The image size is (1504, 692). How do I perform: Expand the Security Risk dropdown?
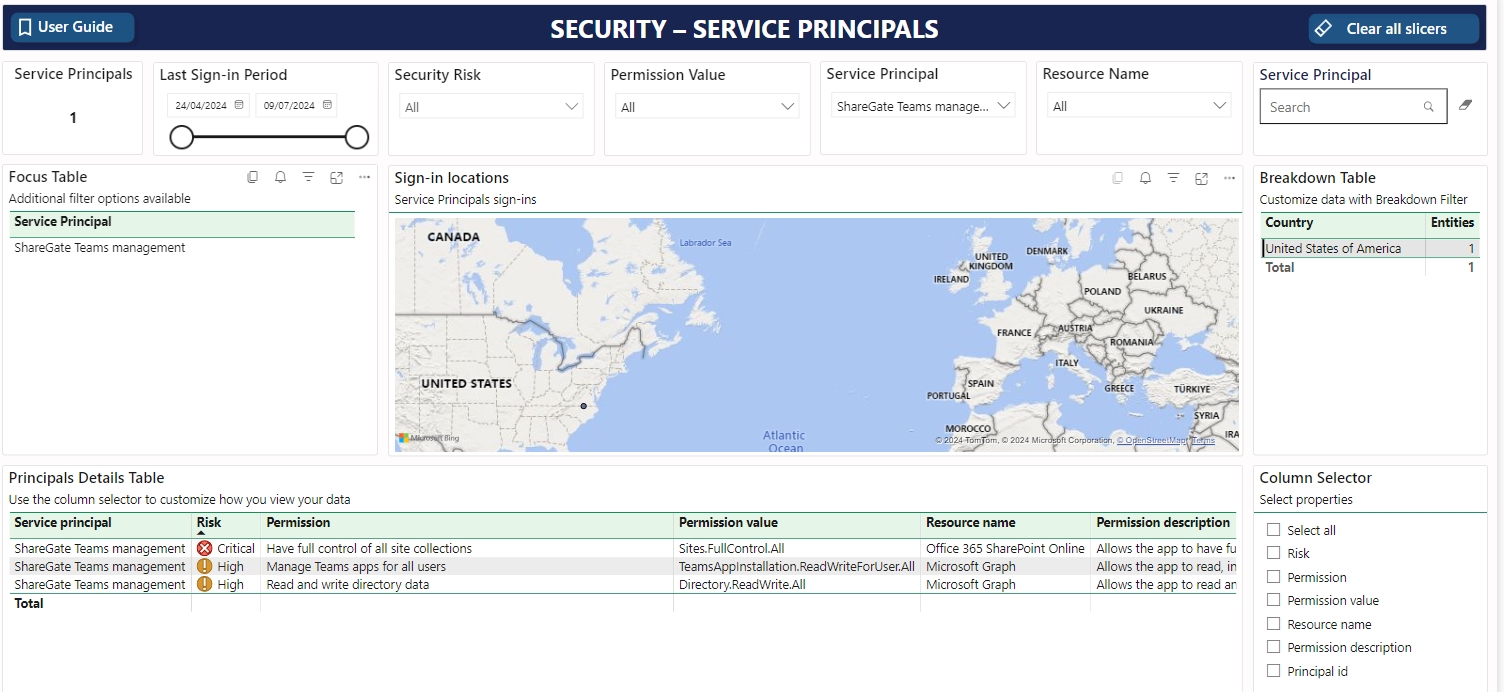490,107
